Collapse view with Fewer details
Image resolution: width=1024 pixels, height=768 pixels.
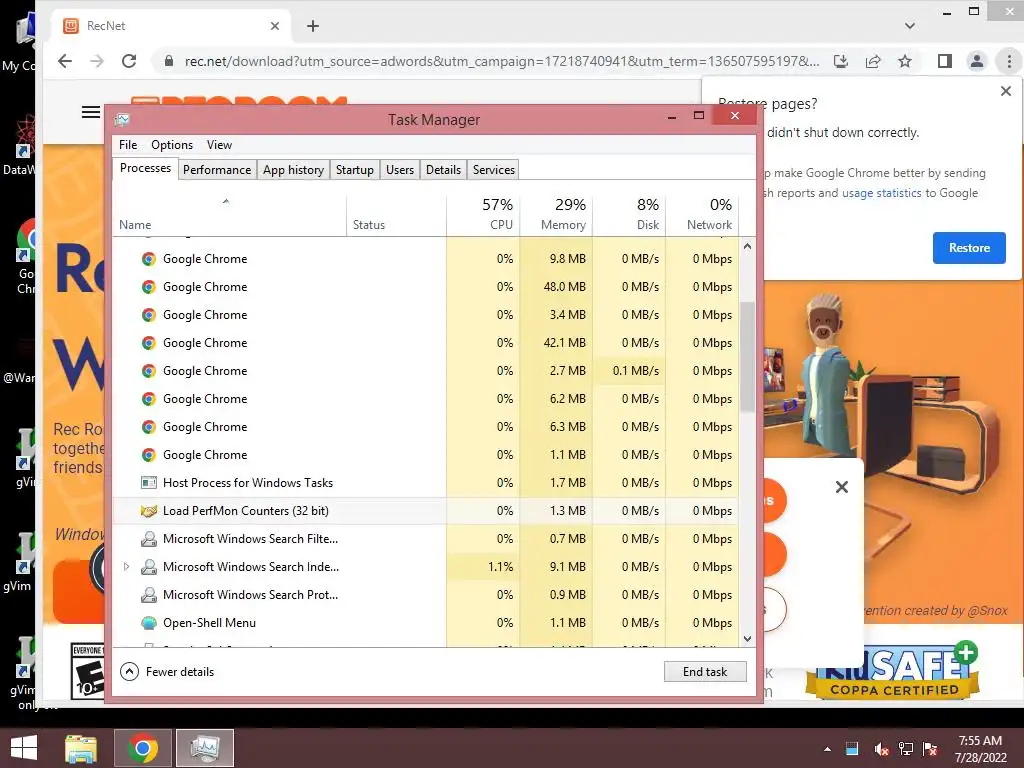pos(167,672)
